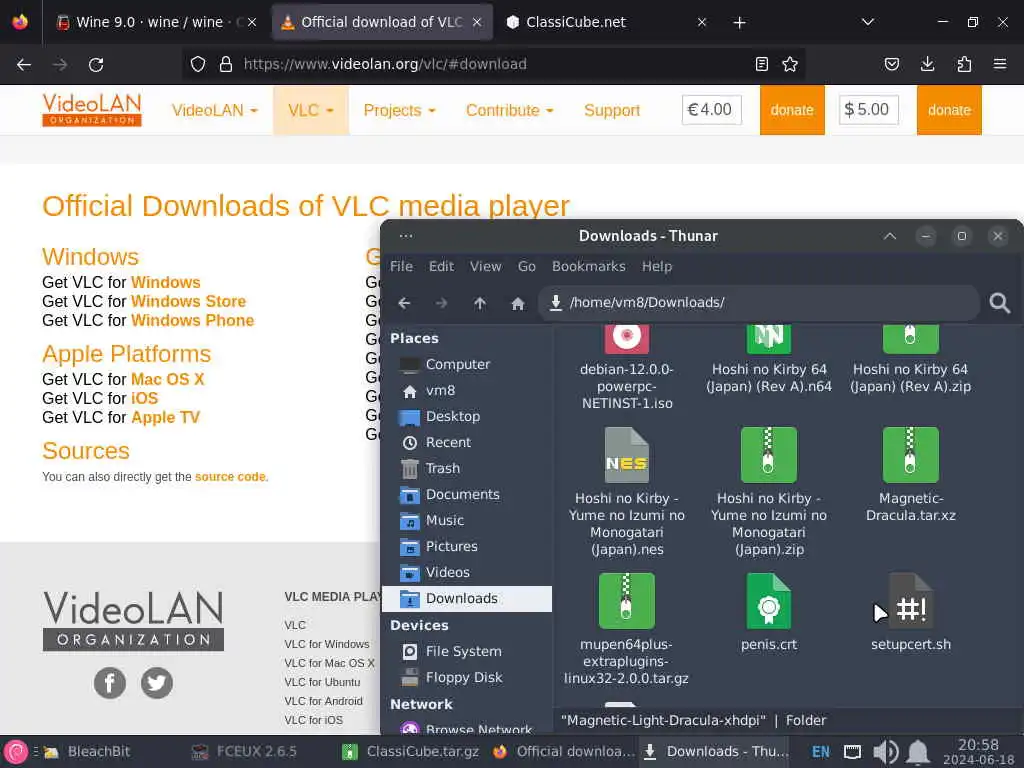Open the Edit menu in Thunar
The image size is (1024, 768).
coord(441,266)
